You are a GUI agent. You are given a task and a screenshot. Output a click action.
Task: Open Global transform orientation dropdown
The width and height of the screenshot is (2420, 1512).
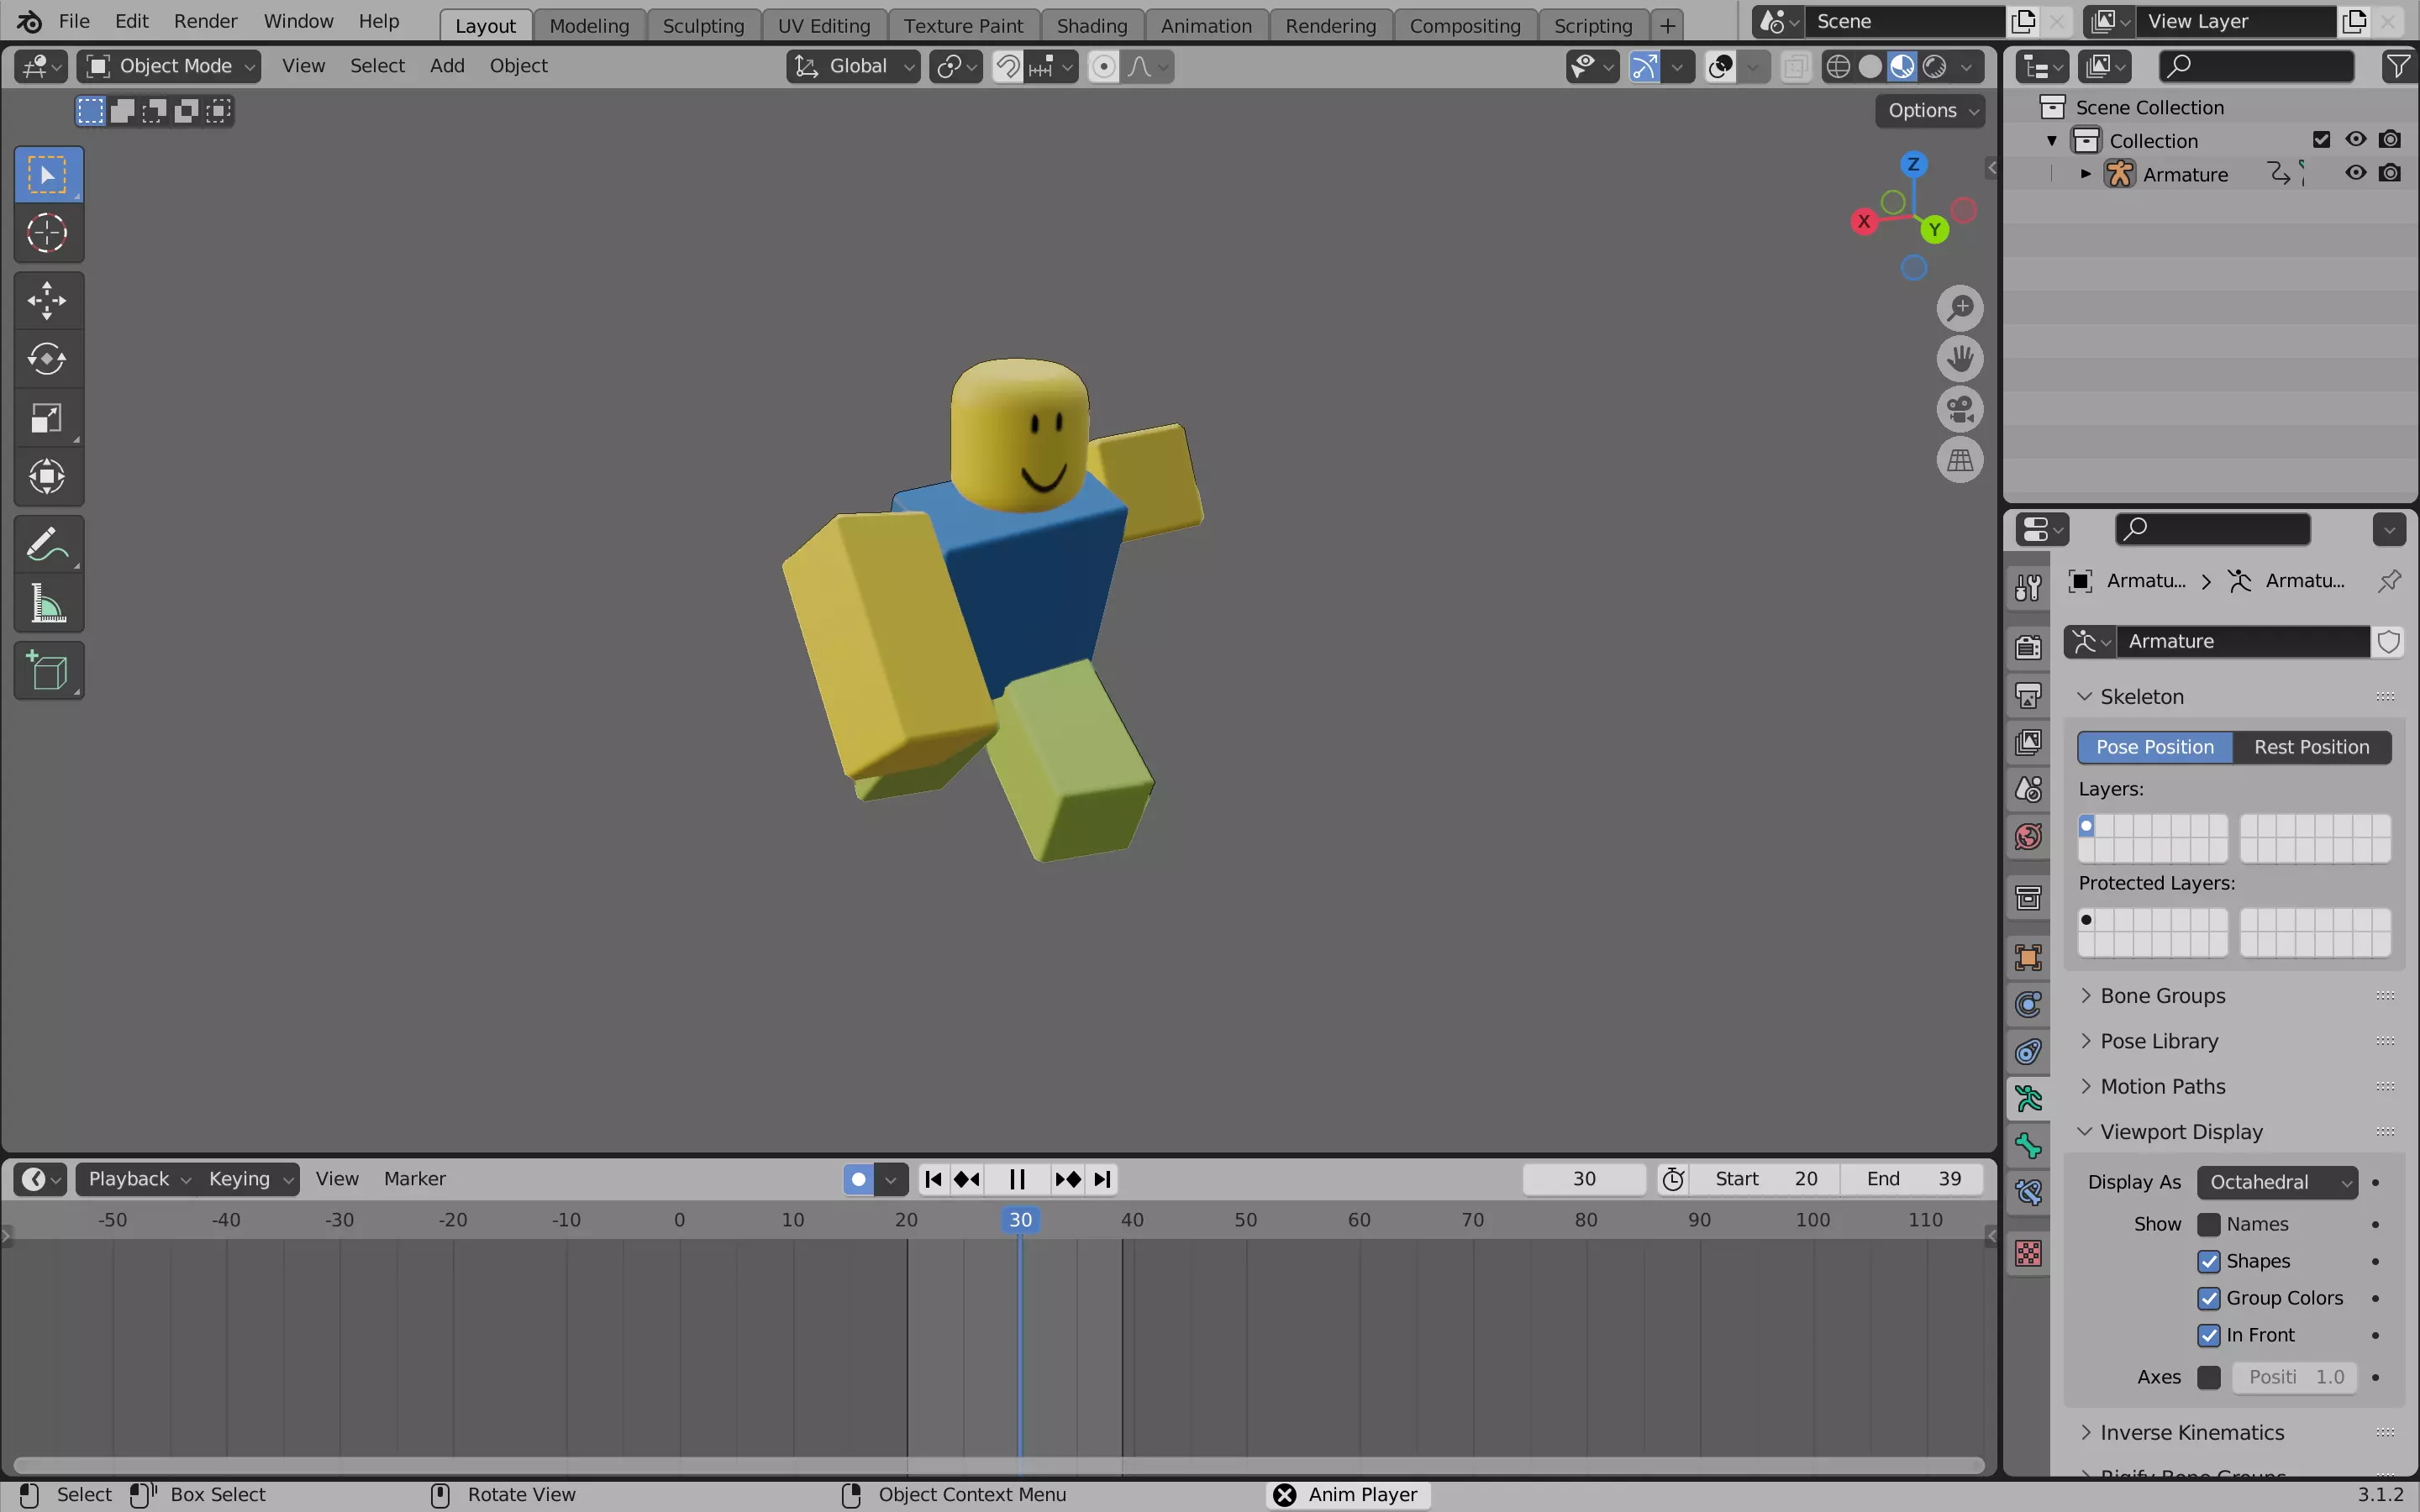853,66
